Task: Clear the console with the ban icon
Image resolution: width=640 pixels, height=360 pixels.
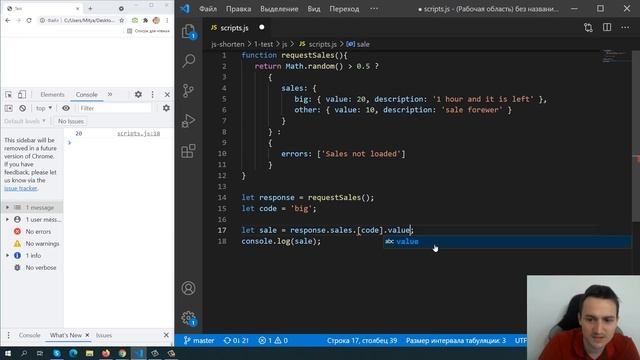Action: (x=22, y=108)
